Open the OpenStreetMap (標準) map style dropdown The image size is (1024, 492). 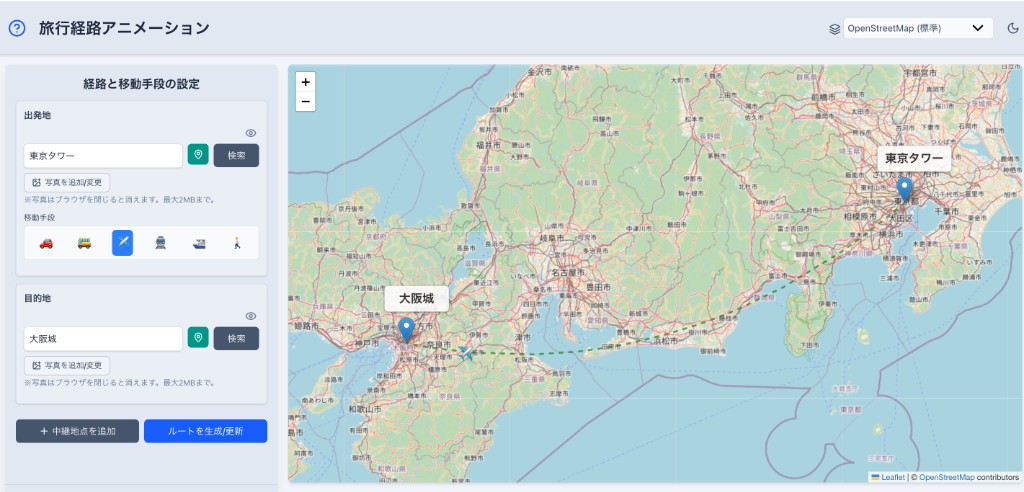pyautogui.click(x=917, y=29)
